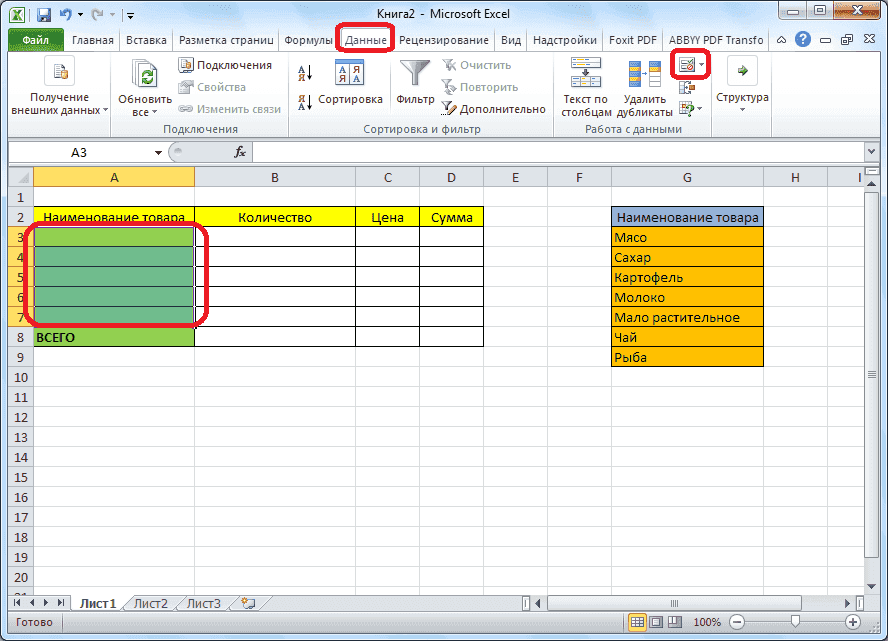The height and width of the screenshot is (641, 888).
Task: Open the Формулы ribbon tab
Action: click(x=307, y=40)
